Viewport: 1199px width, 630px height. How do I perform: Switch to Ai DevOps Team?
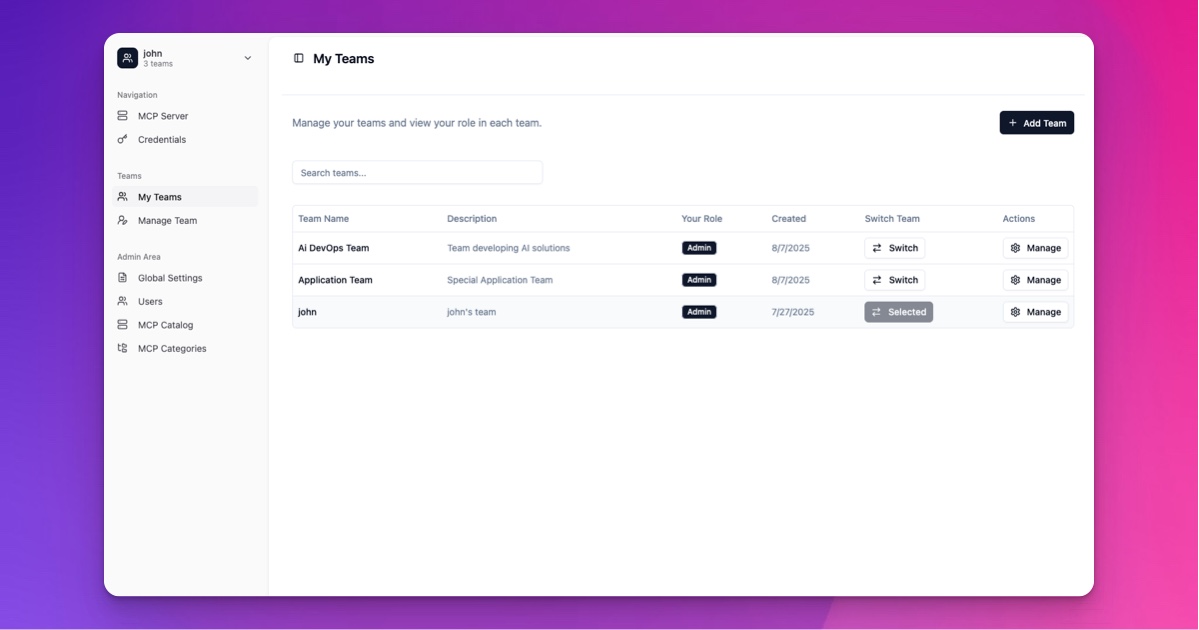click(x=895, y=248)
